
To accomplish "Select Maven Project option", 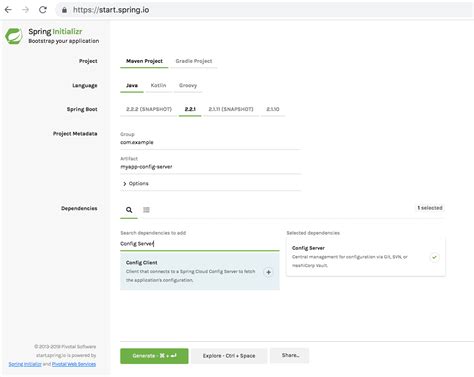I will [x=144, y=61].
